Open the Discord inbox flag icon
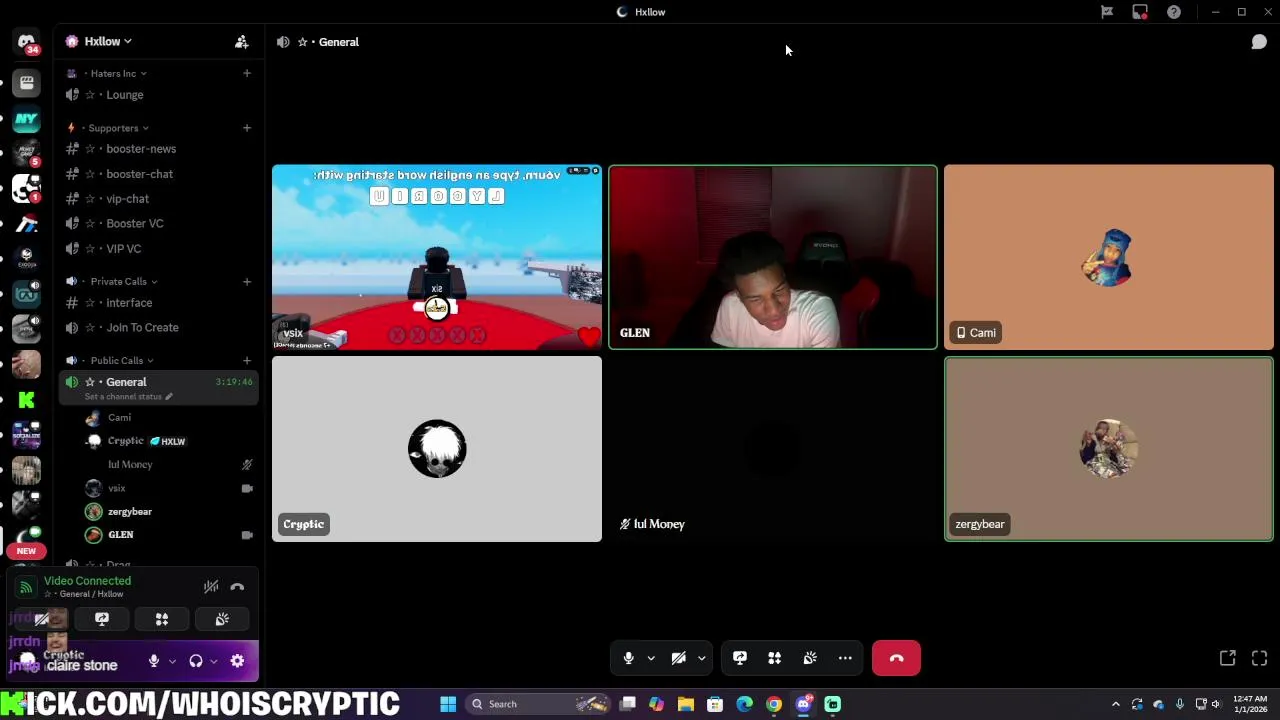The image size is (1280, 720). (1107, 12)
